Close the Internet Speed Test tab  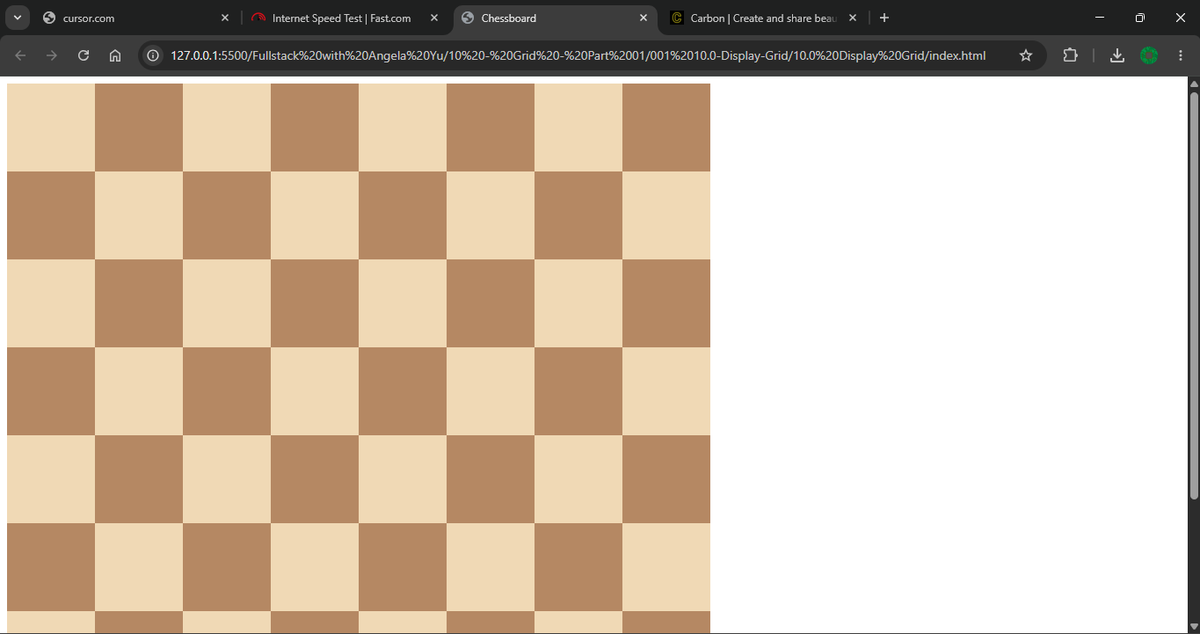(x=434, y=18)
